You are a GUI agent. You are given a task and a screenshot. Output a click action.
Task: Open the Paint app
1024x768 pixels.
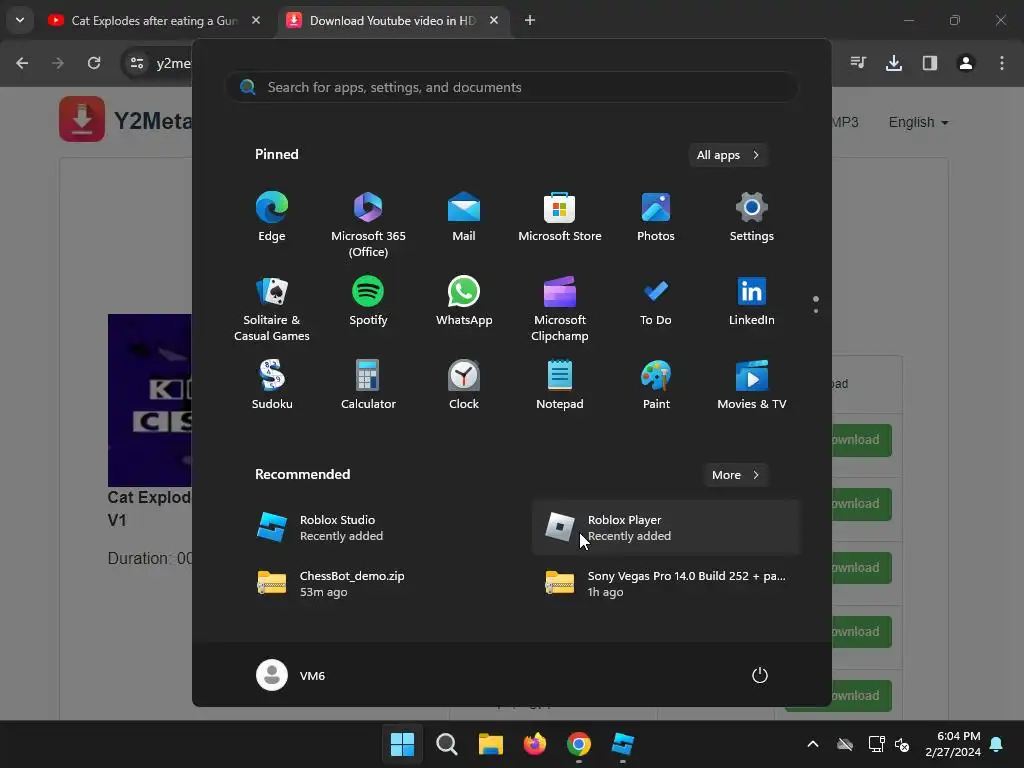tap(656, 385)
